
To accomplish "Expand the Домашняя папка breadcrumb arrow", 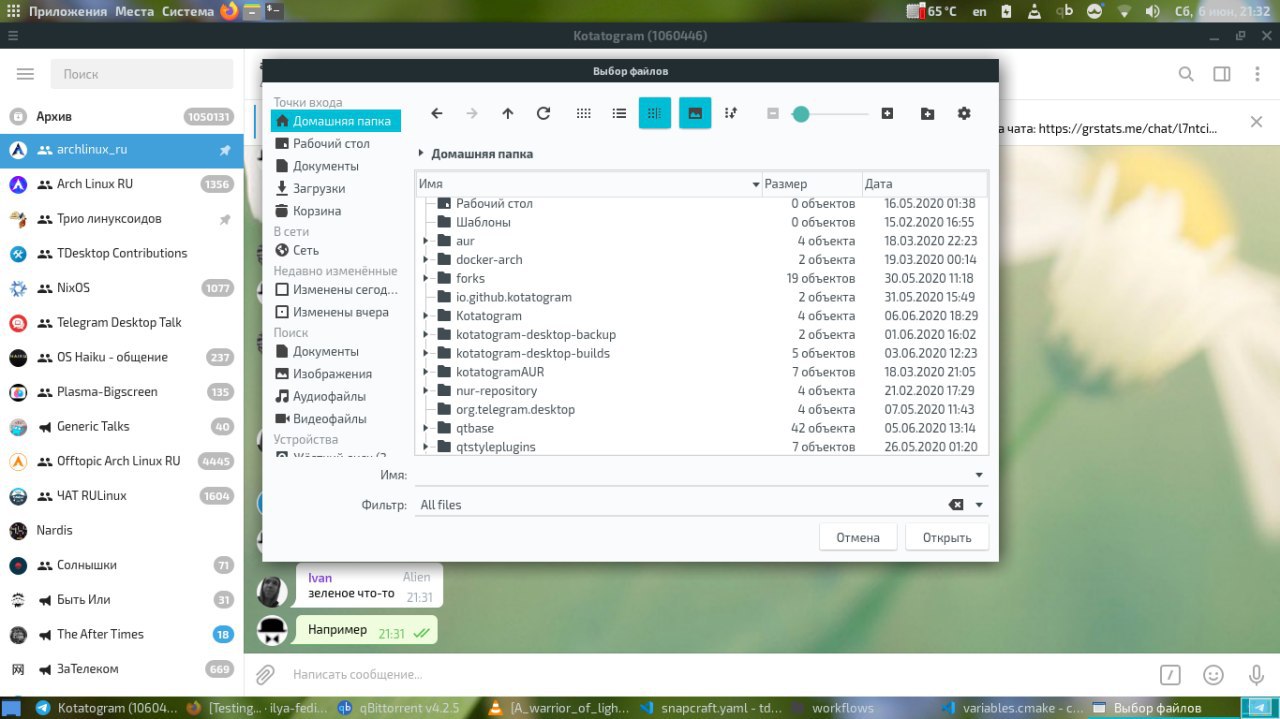I will 421,154.
